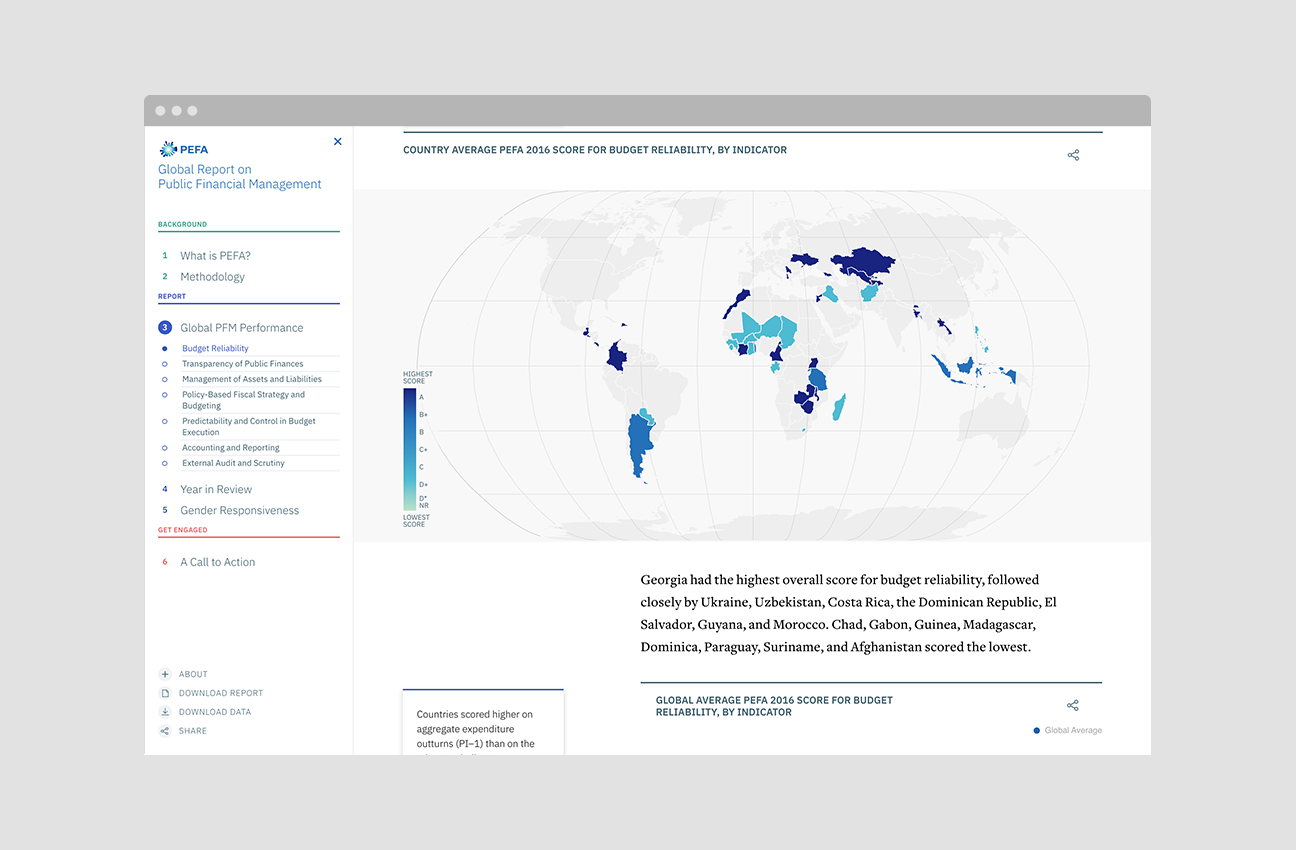Click DOWNLOAD DATA link
1296x850 pixels.
pyautogui.click(x=215, y=712)
